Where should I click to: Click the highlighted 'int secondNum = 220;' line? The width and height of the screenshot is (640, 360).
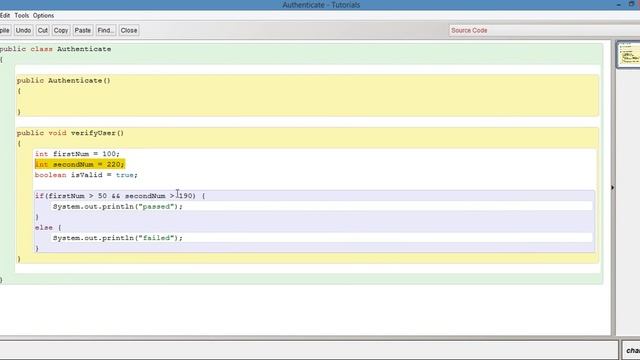tap(80, 164)
